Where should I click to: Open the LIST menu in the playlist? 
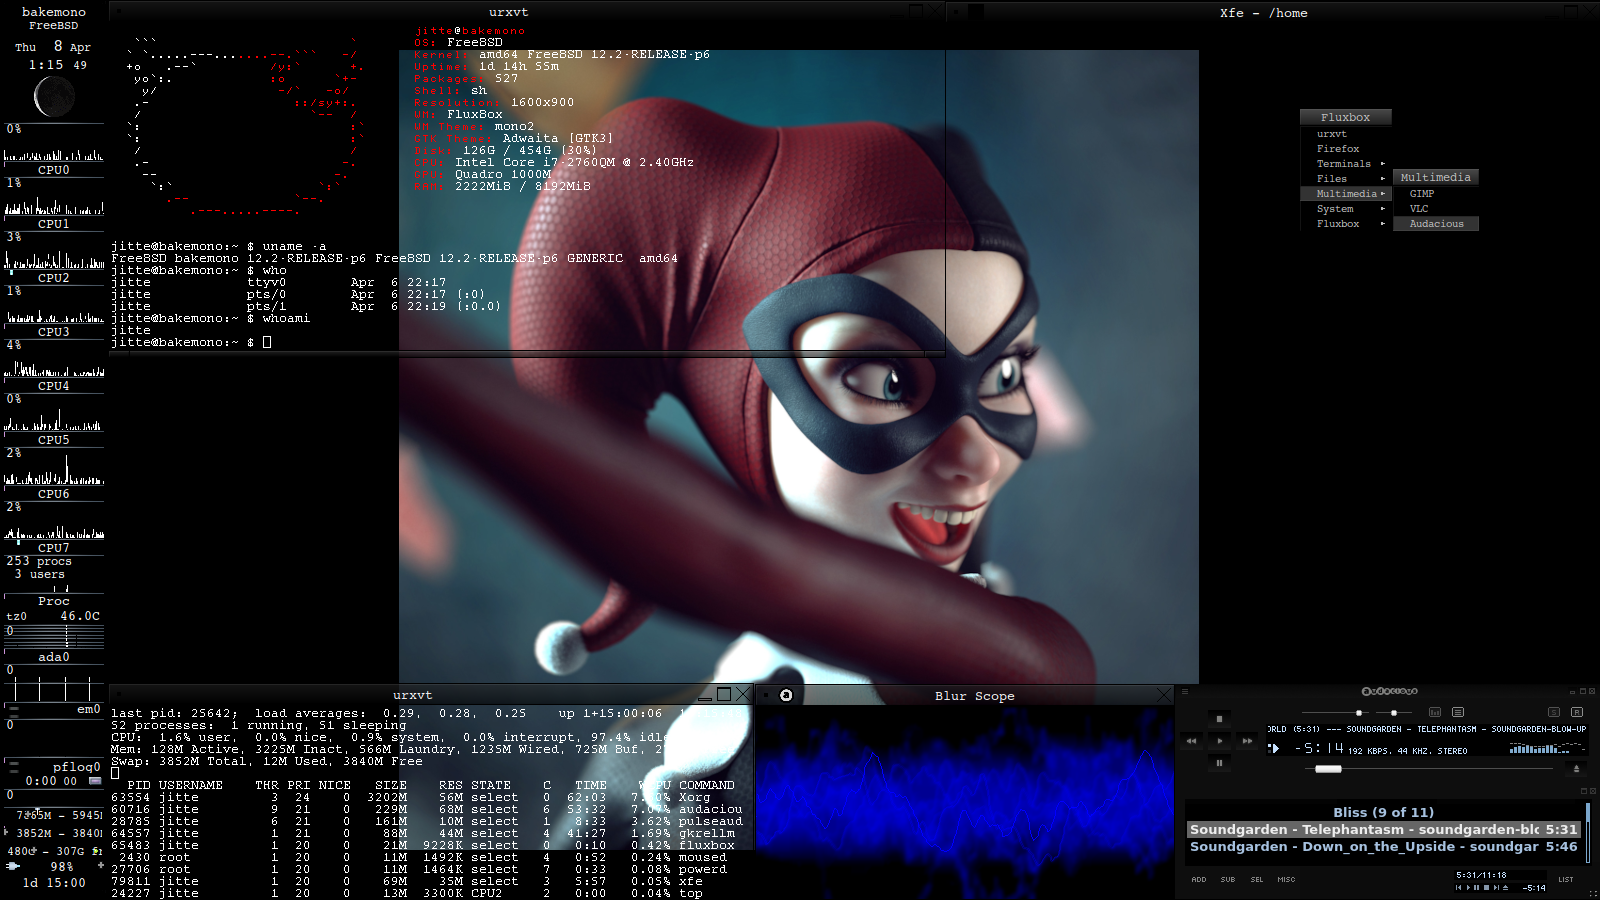(x=1566, y=879)
